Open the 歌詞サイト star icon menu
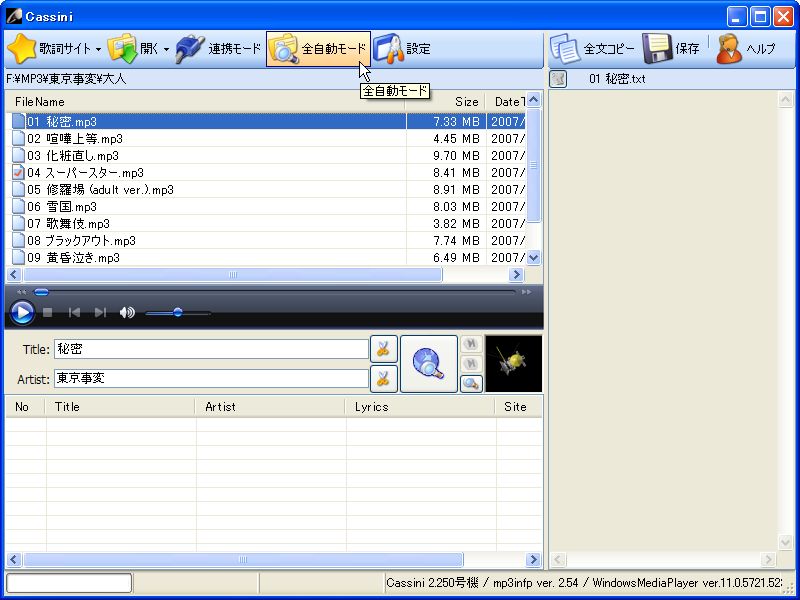The height and width of the screenshot is (600, 800). coord(22,49)
